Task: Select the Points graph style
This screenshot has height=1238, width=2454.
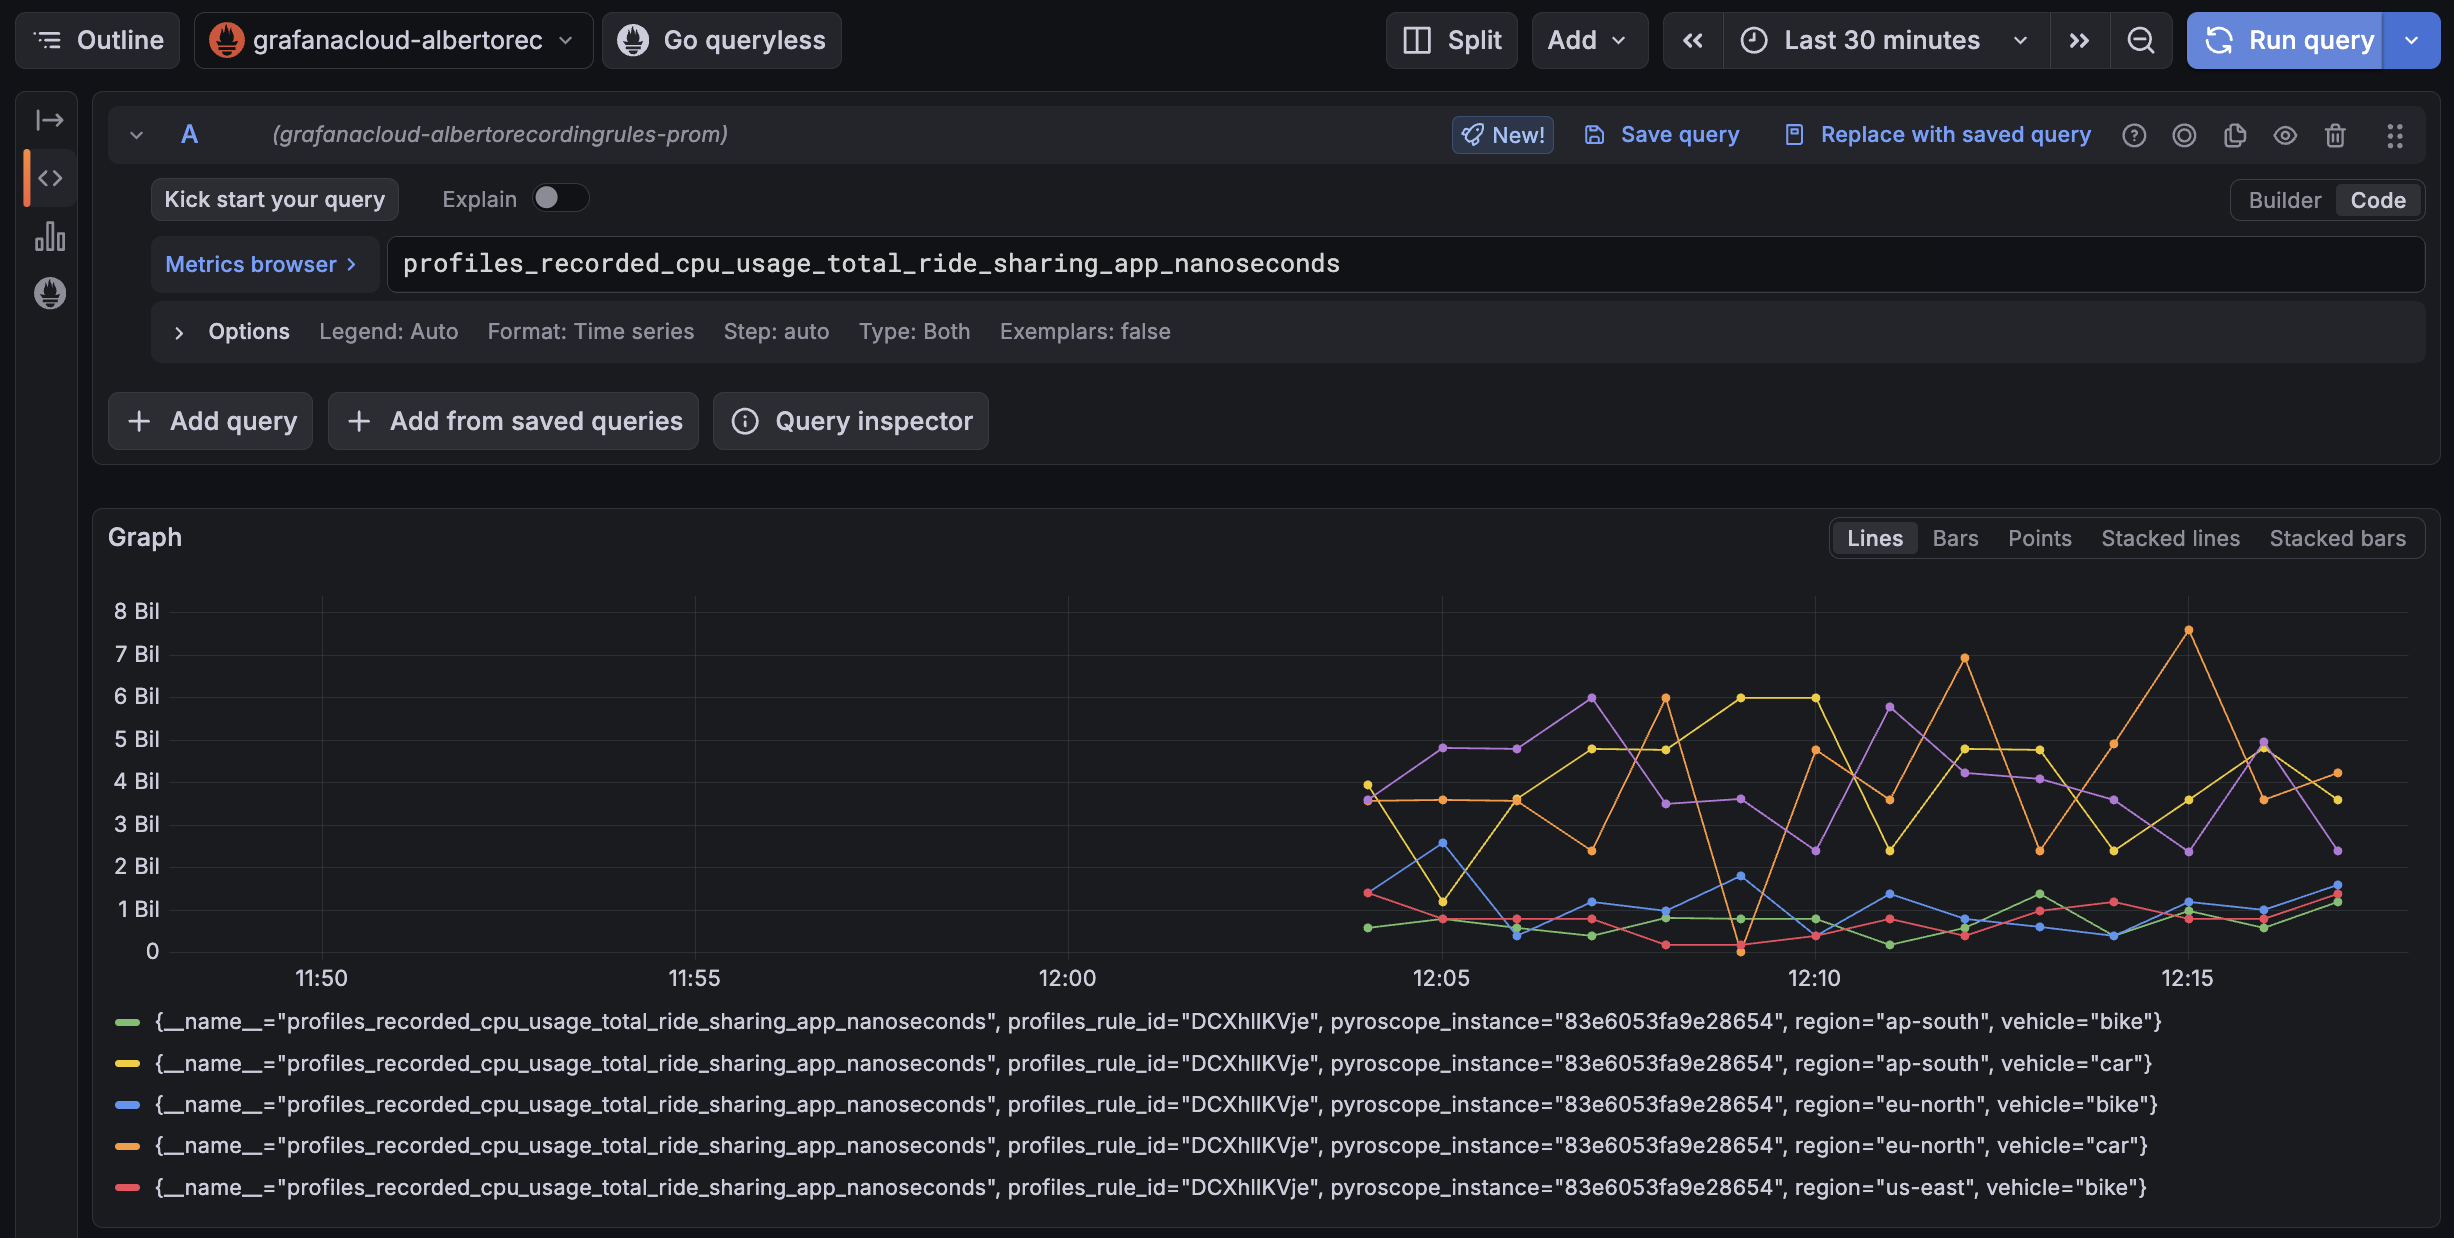Action: pos(2039,538)
